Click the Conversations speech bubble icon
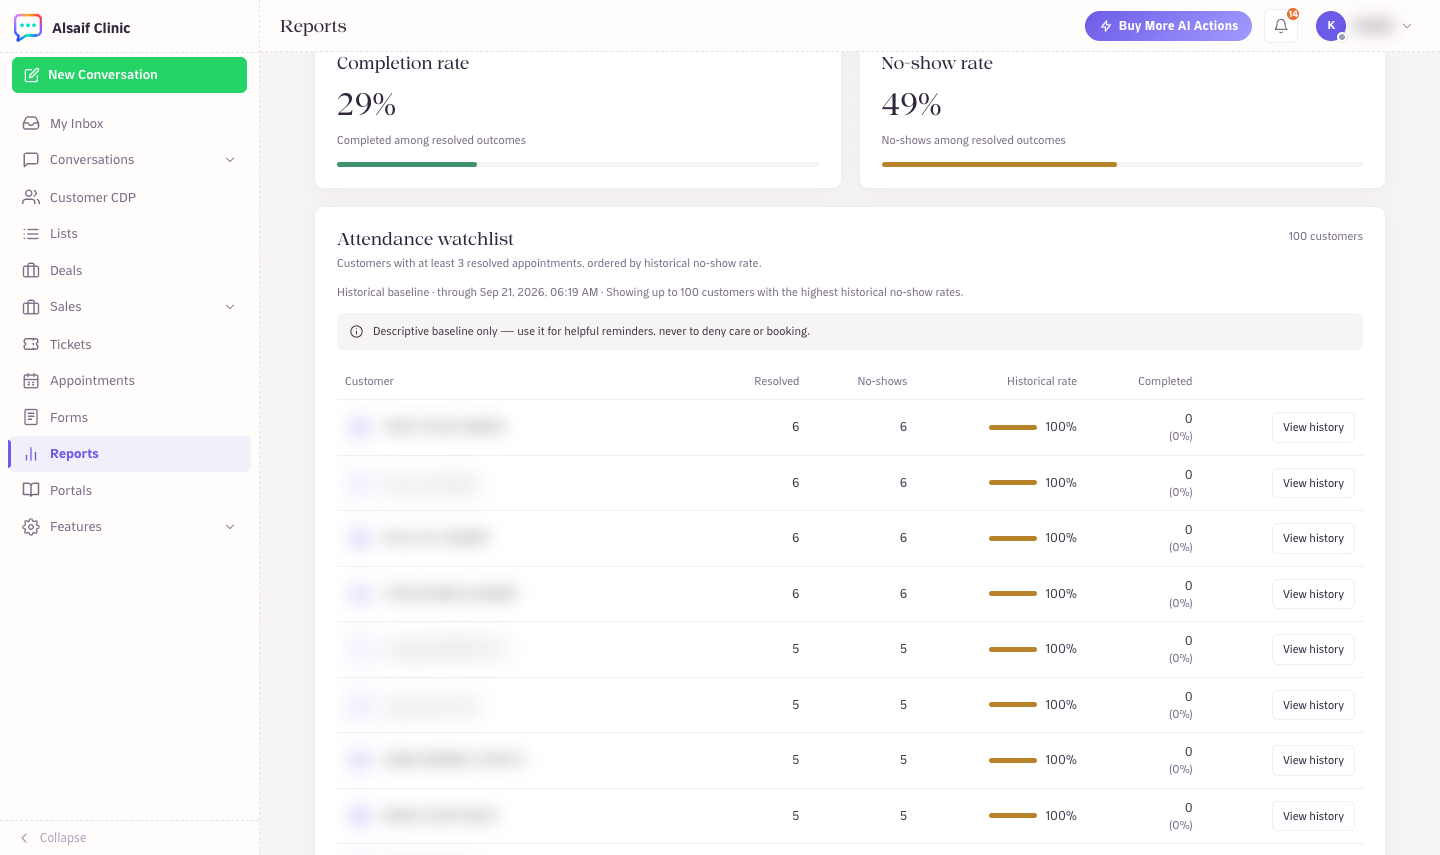Viewport: 1440px width, 855px height. (31, 160)
